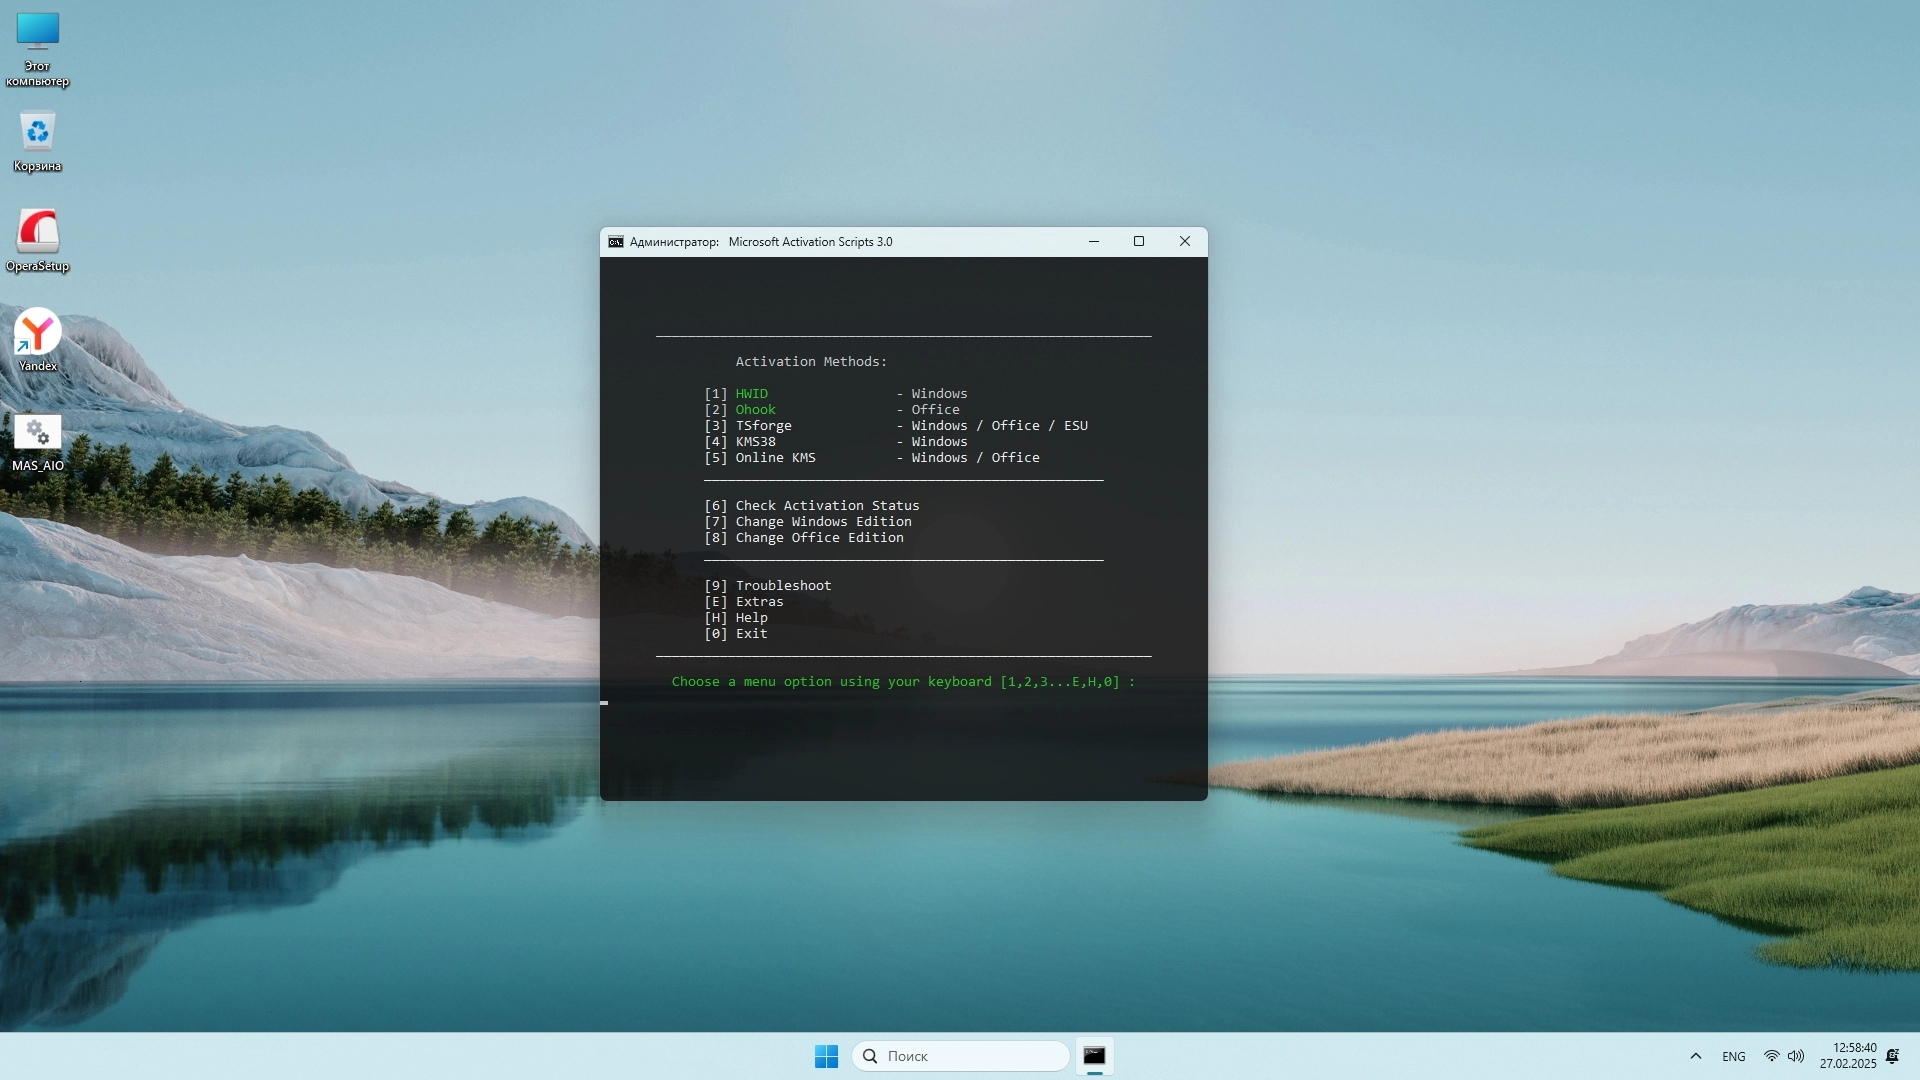The width and height of the screenshot is (1920, 1080).
Task: Maximize the Activation Scripts window
Action: point(1139,242)
